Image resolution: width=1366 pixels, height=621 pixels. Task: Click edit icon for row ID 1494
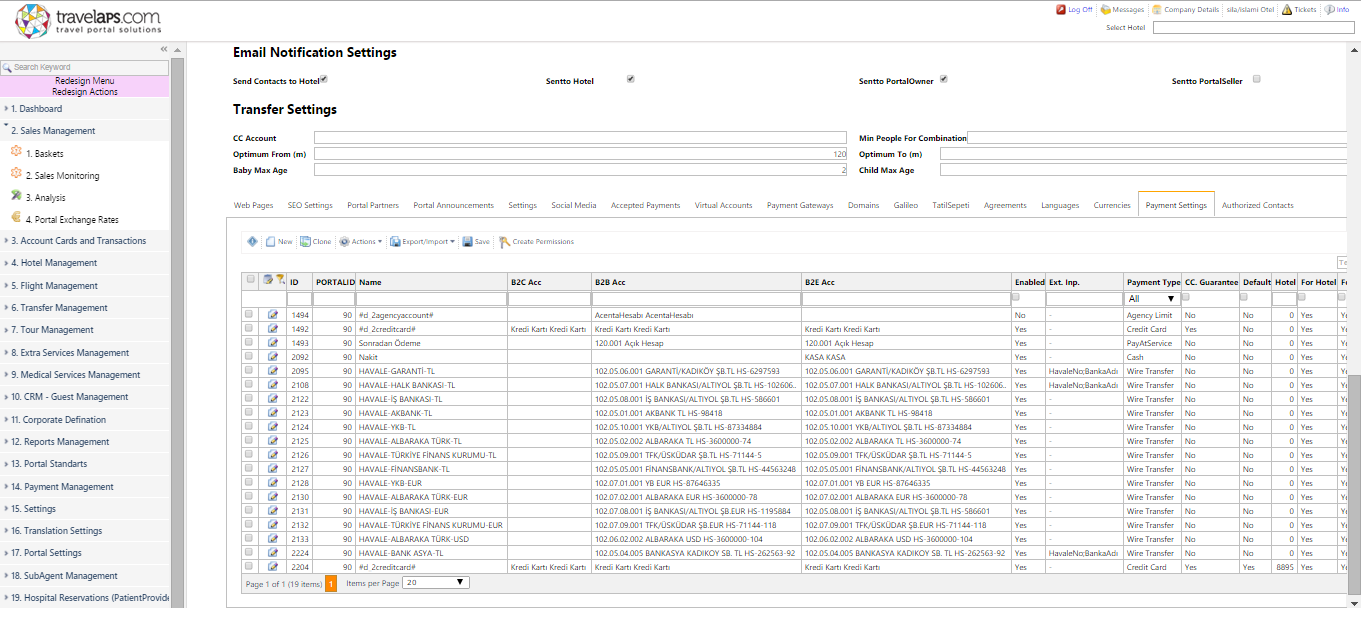coord(273,315)
